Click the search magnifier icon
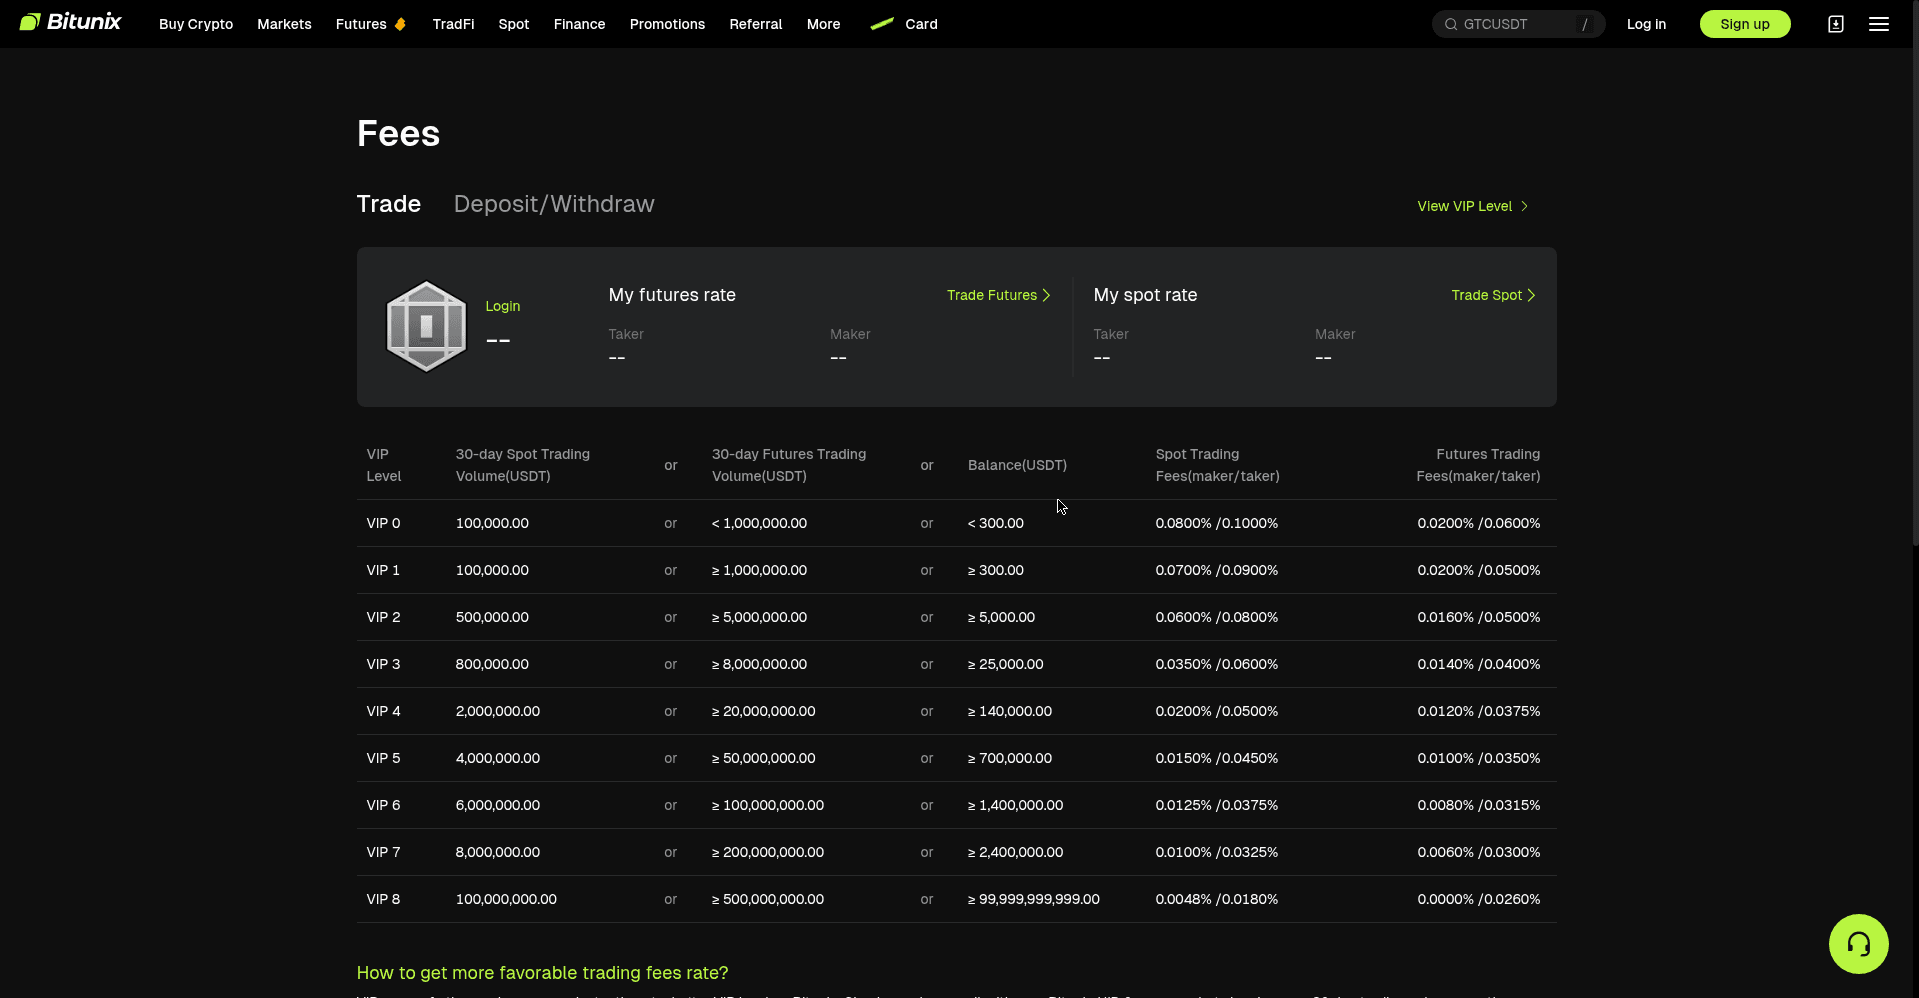 [x=1450, y=24]
